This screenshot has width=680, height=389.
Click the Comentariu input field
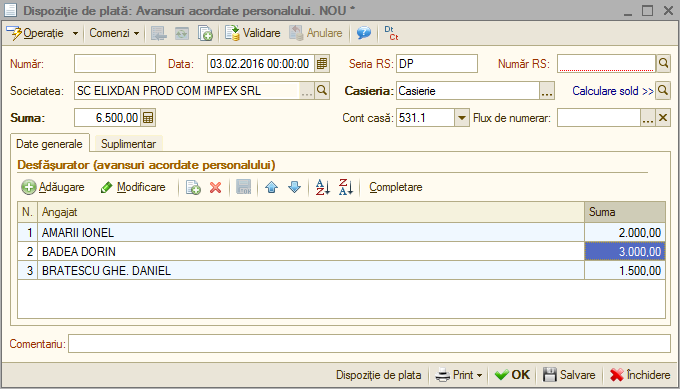click(369, 344)
